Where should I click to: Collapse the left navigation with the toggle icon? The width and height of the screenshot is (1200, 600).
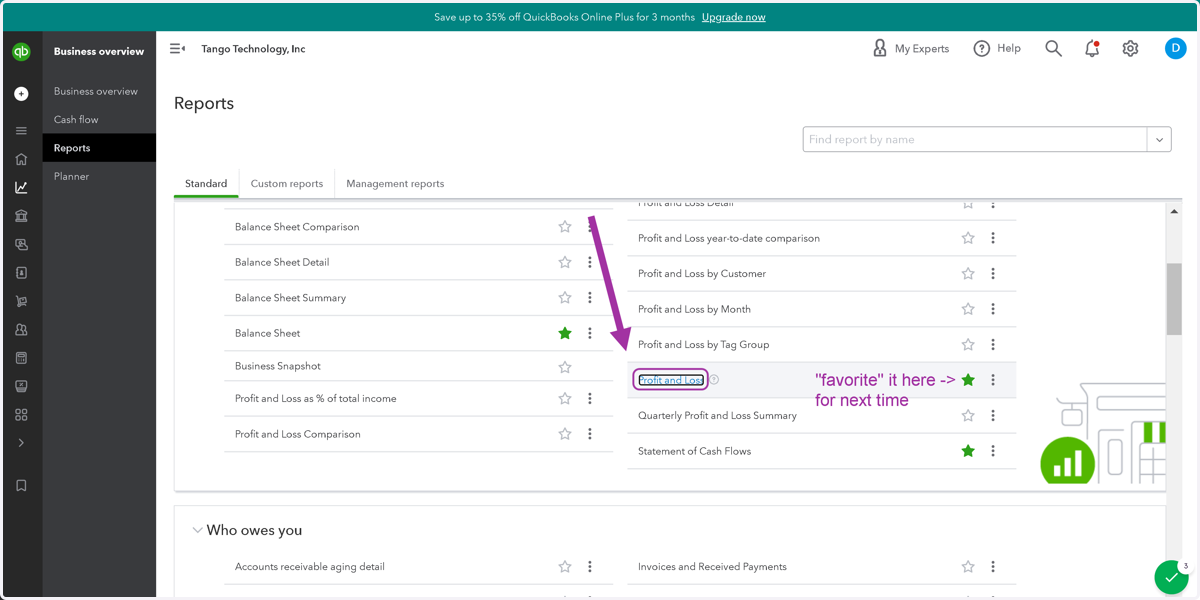click(177, 48)
